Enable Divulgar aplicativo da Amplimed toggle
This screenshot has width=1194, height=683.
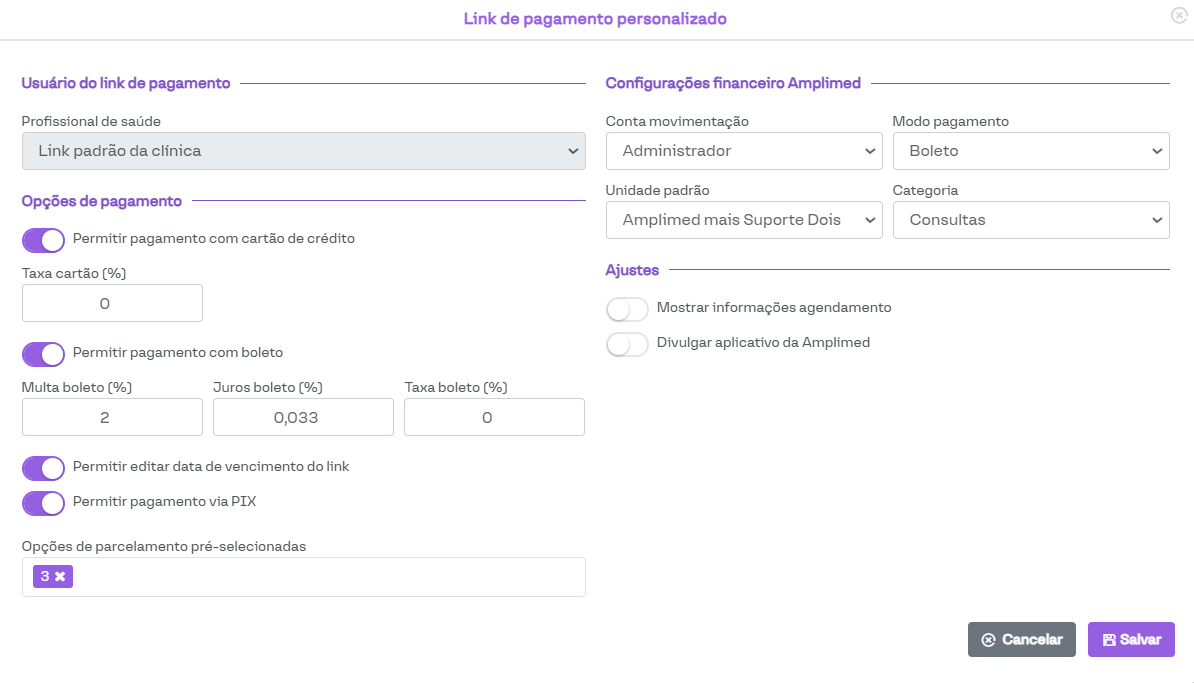627,344
